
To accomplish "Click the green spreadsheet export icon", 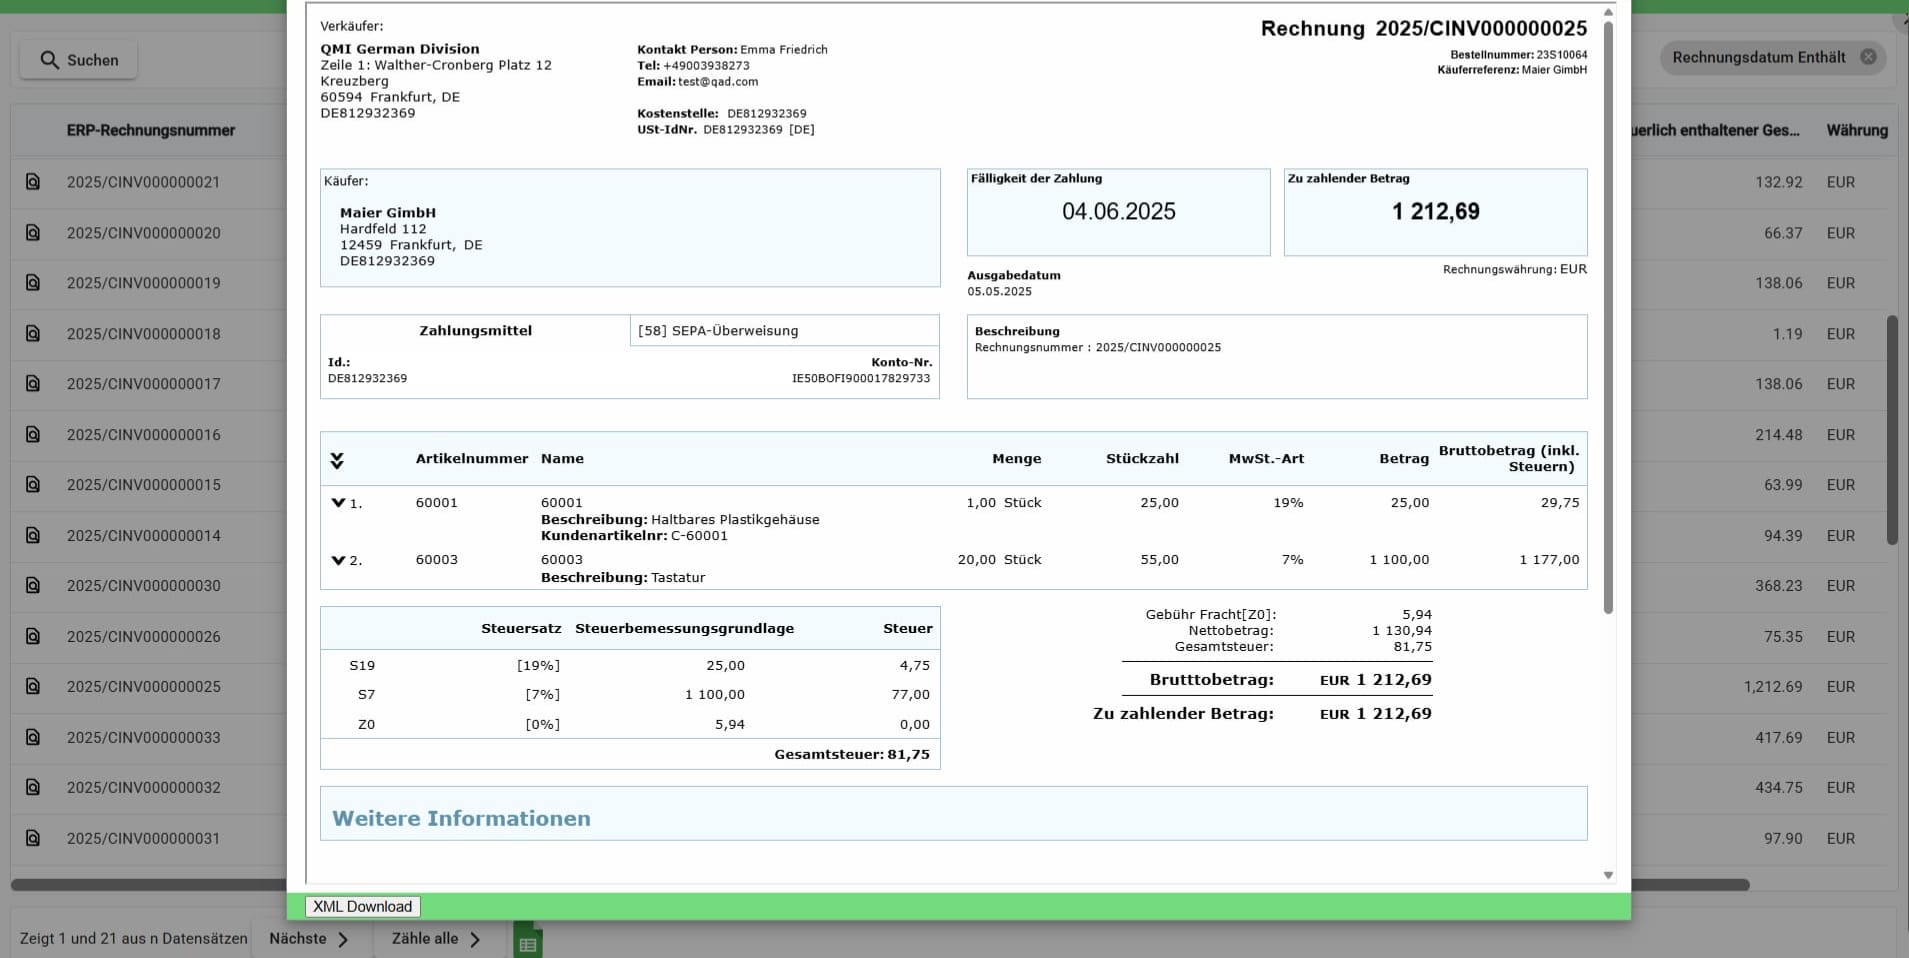I will pyautogui.click(x=527, y=942).
